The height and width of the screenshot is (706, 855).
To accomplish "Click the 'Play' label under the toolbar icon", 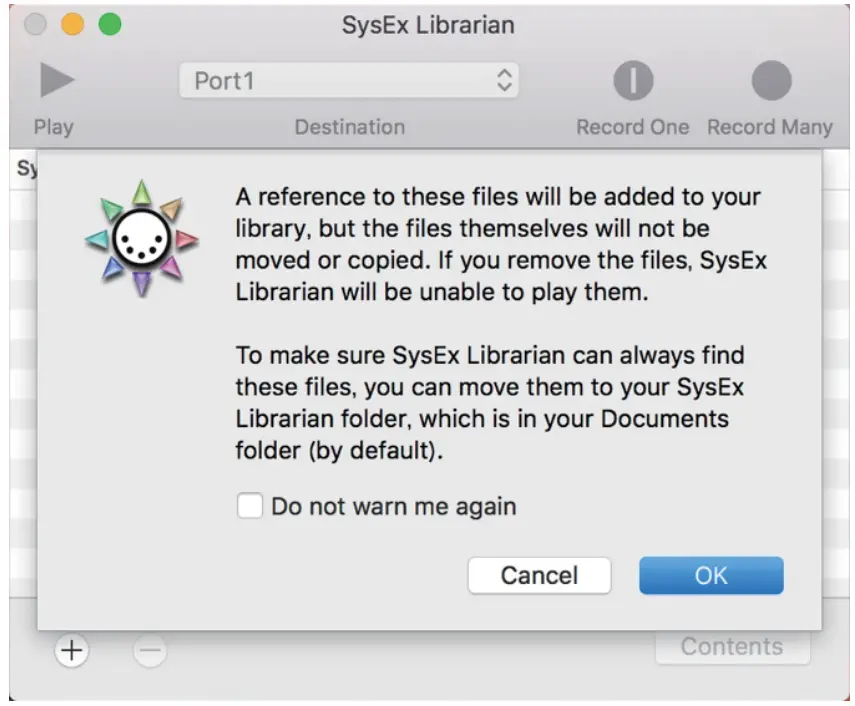I will [53, 127].
